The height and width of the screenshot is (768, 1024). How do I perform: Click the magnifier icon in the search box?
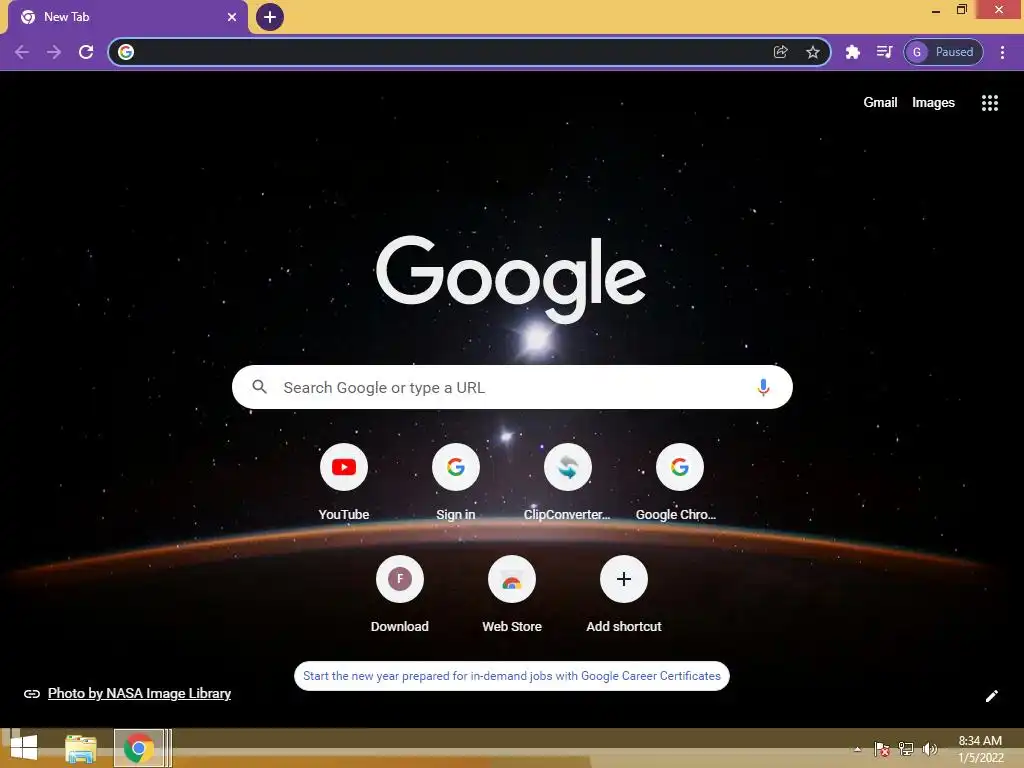pos(259,387)
